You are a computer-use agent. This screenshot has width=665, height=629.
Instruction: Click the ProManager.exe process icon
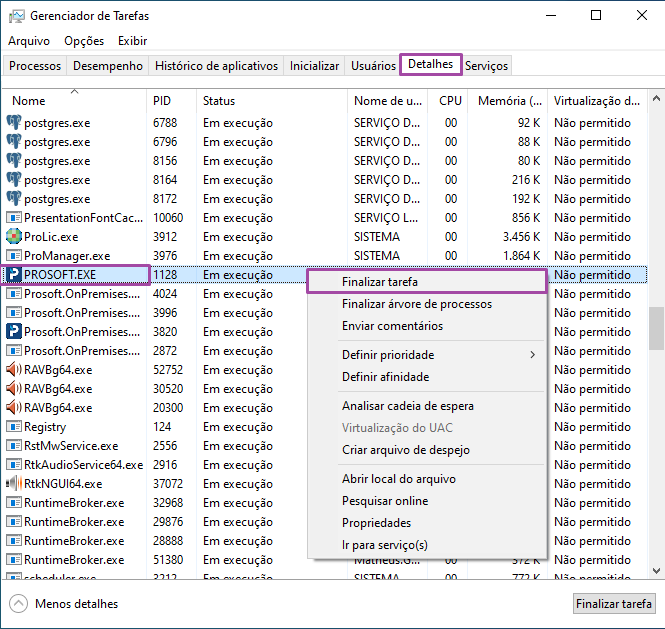pyautogui.click(x=14, y=256)
